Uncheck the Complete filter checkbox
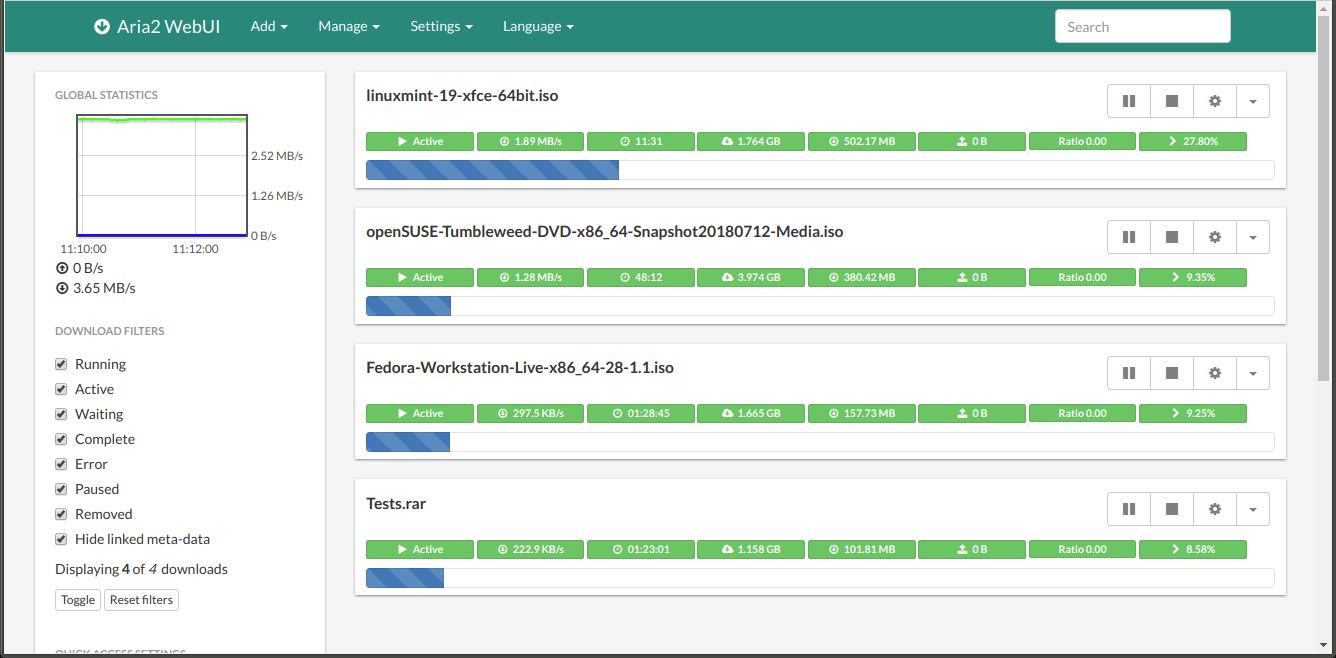1336x658 pixels. [x=61, y=439]
